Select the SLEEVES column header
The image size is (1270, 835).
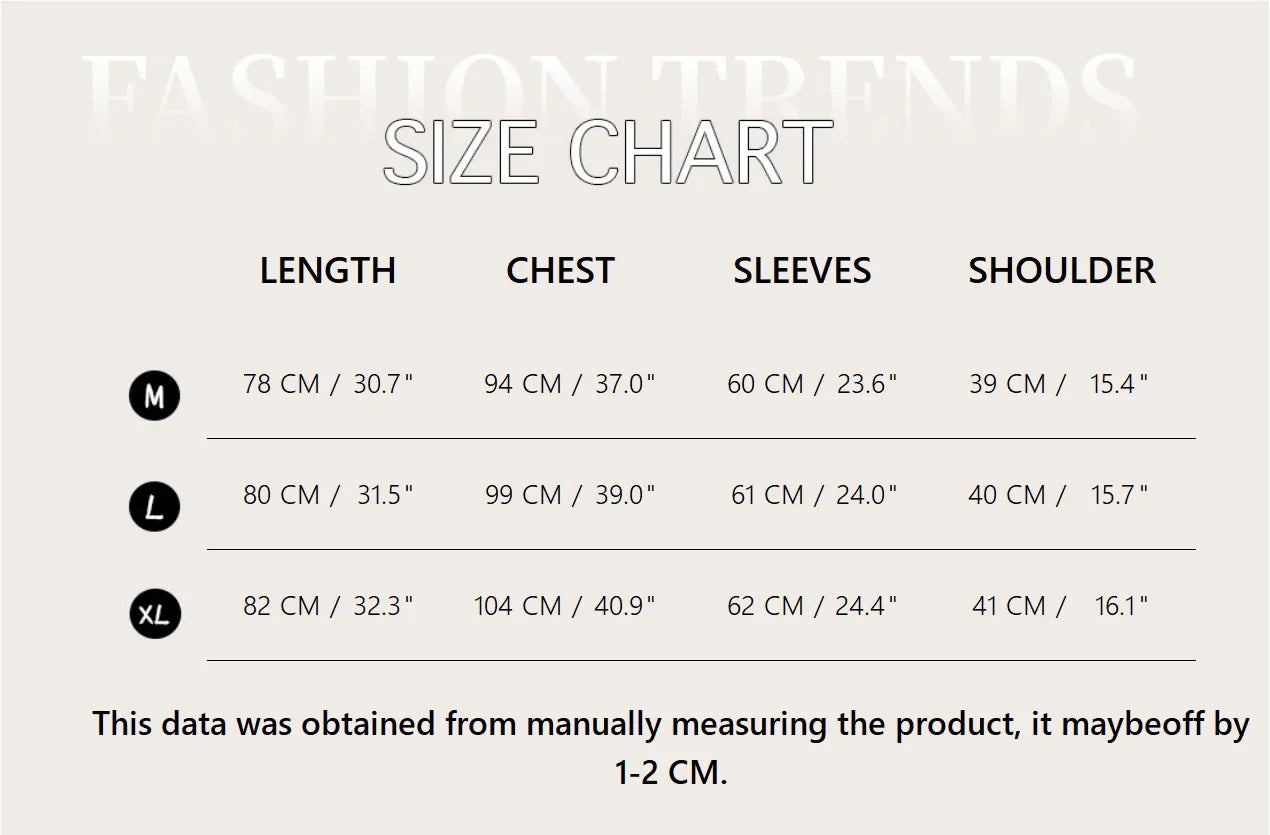click(802, 271)
